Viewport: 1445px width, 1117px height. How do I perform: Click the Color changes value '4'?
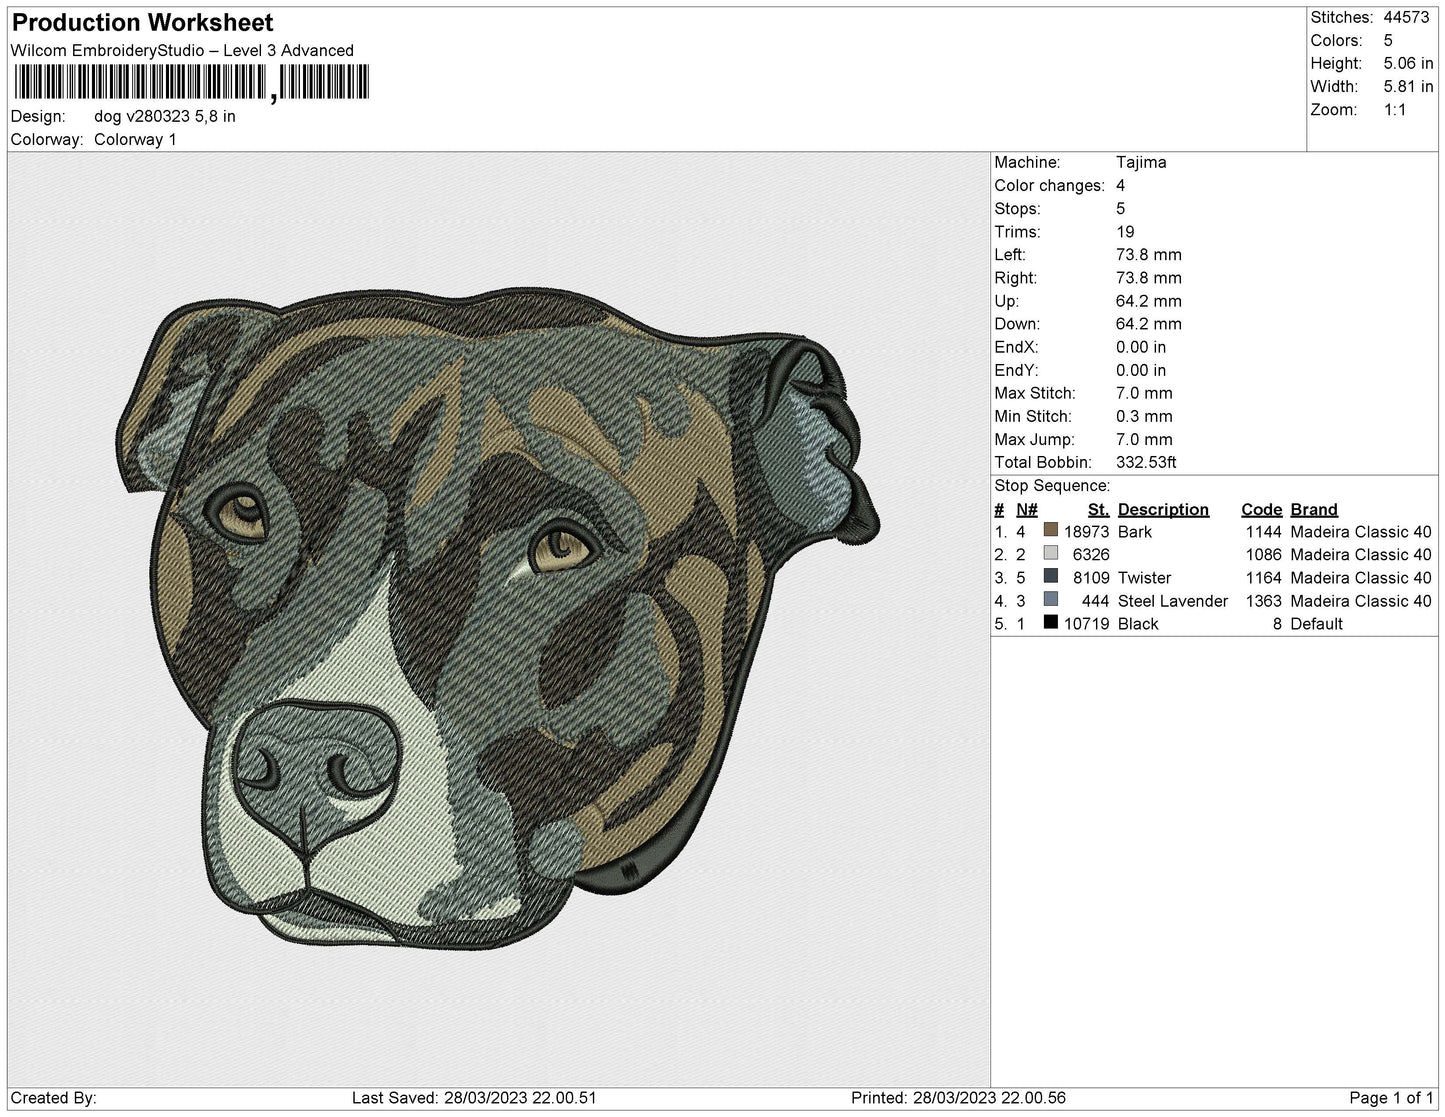[x=1121, y=185]
